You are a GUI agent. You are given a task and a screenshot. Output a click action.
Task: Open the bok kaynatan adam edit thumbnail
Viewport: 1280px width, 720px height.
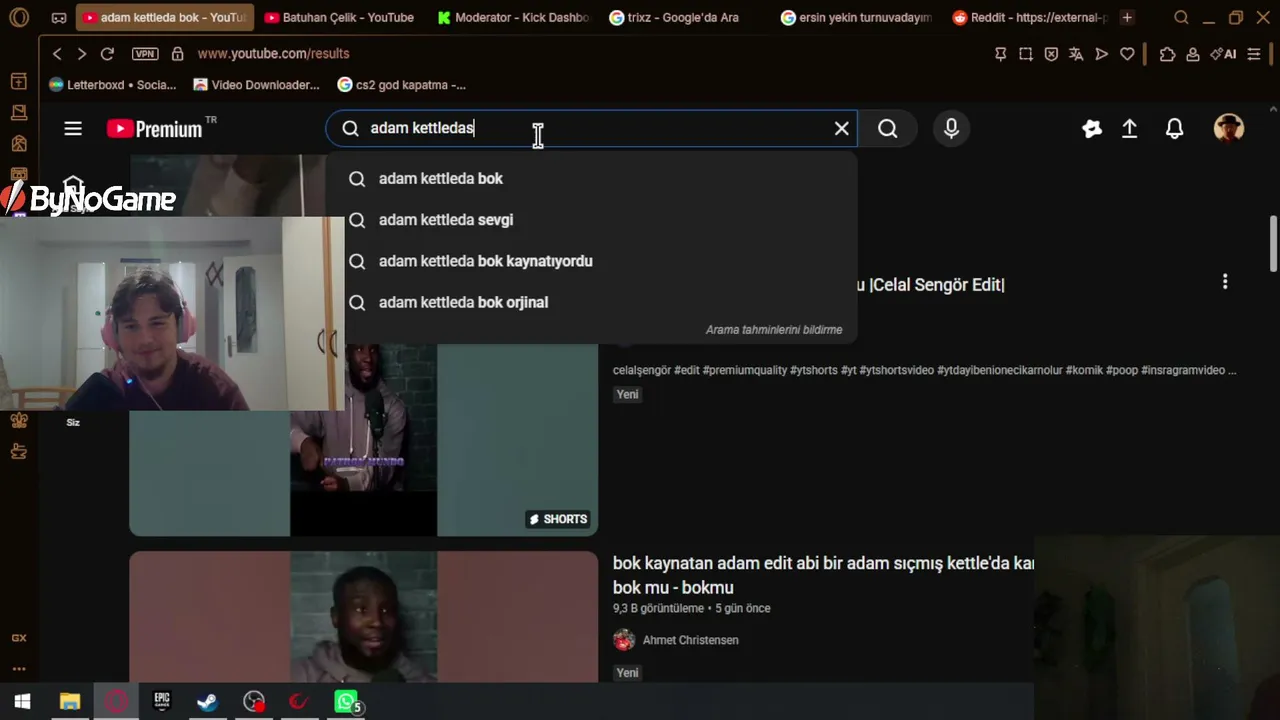[364, 617]
